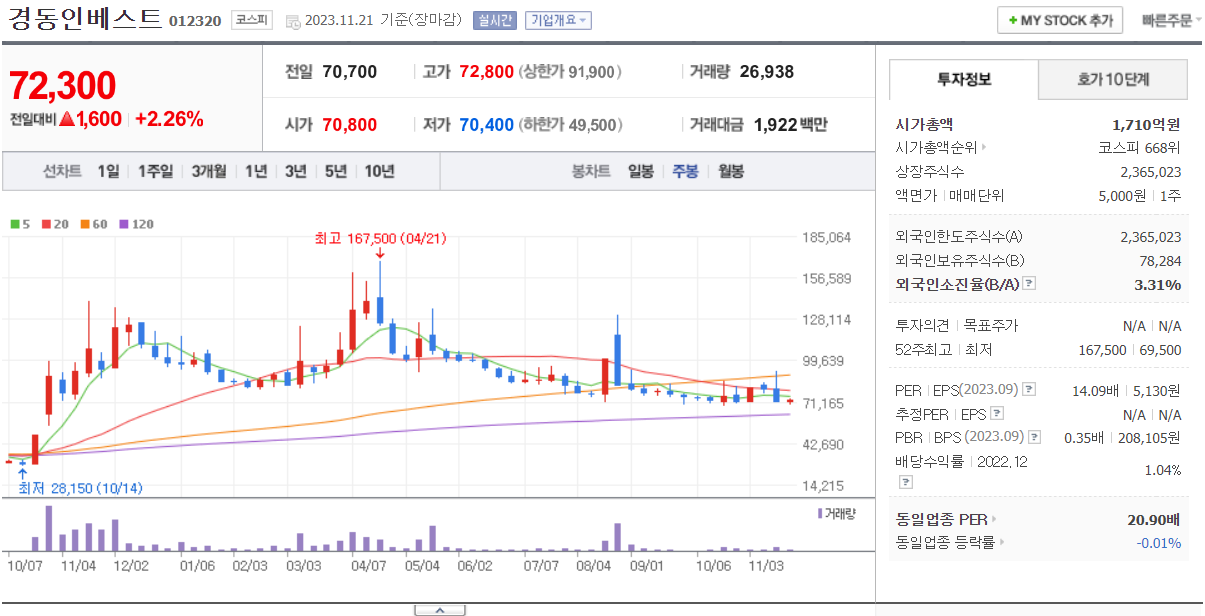Click the 거래량 value 26,938
Image resolution: width=1205 pixels, height=616 pixels.
click(x=767, y=72)
